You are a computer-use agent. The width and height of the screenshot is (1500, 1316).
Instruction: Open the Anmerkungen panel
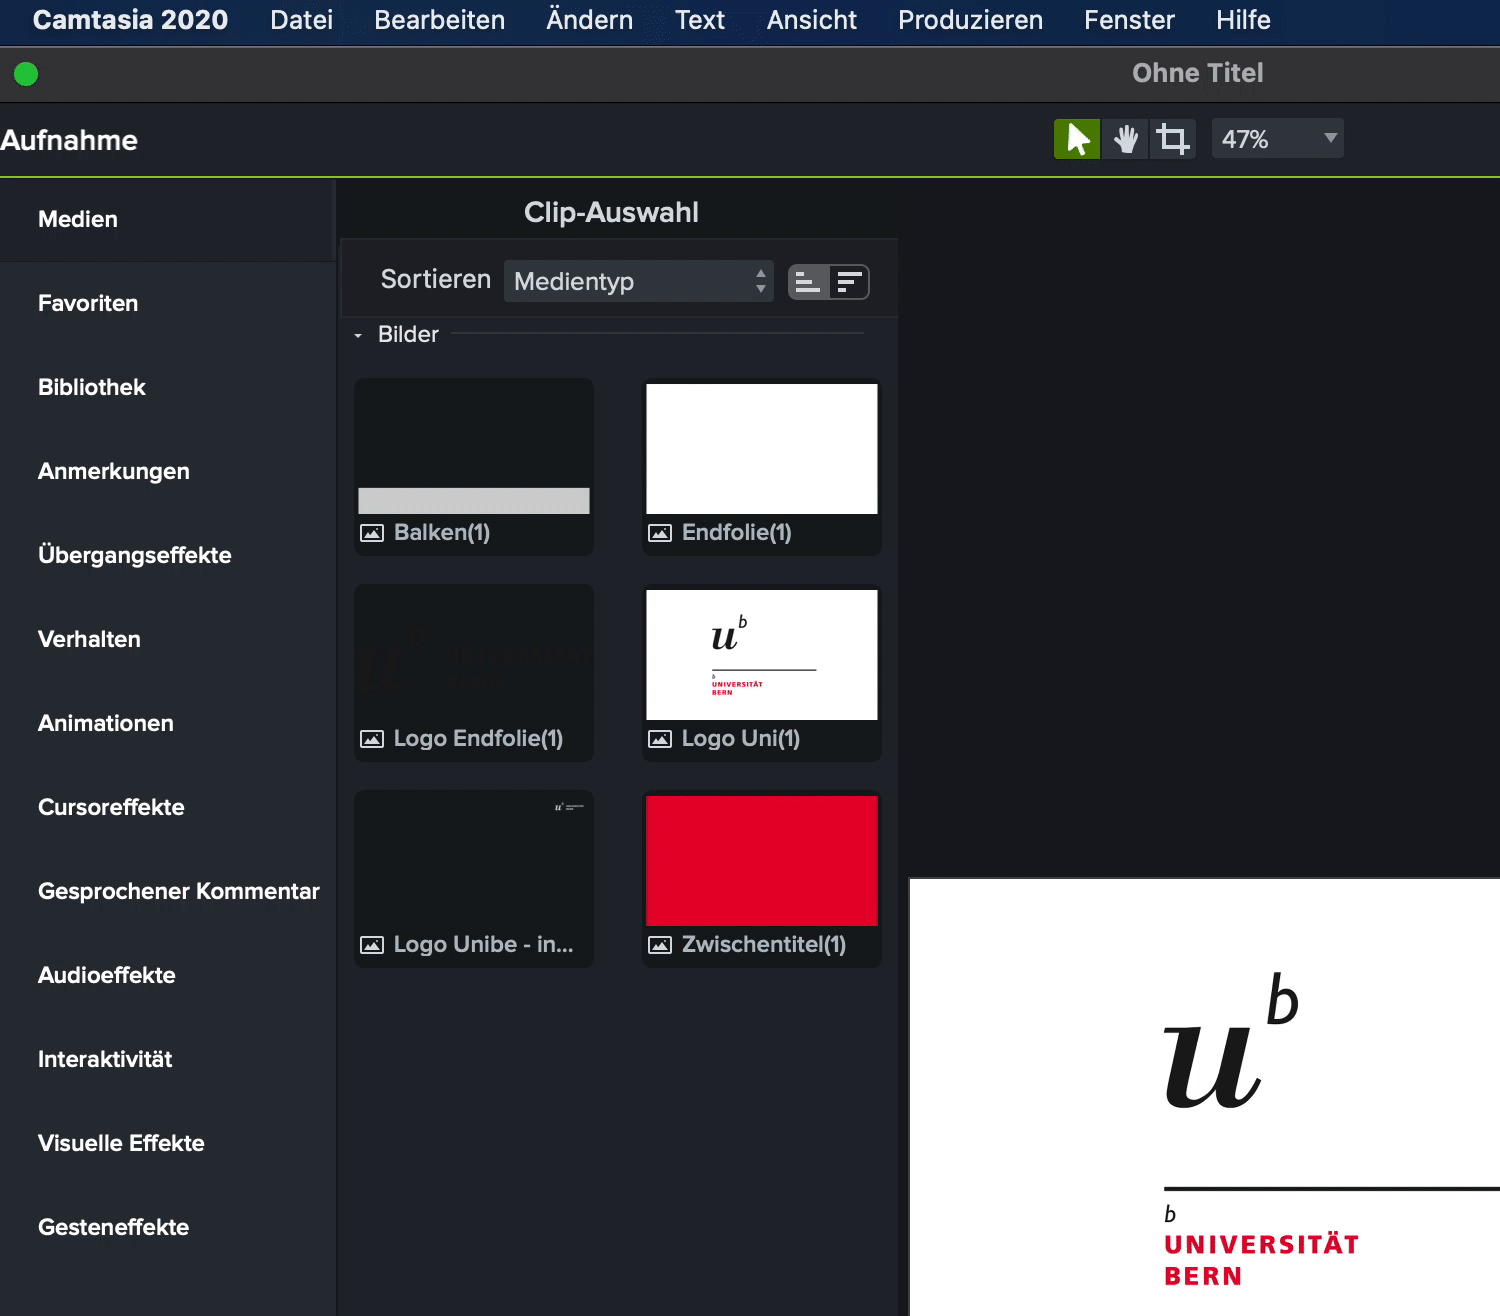(114, 471)
